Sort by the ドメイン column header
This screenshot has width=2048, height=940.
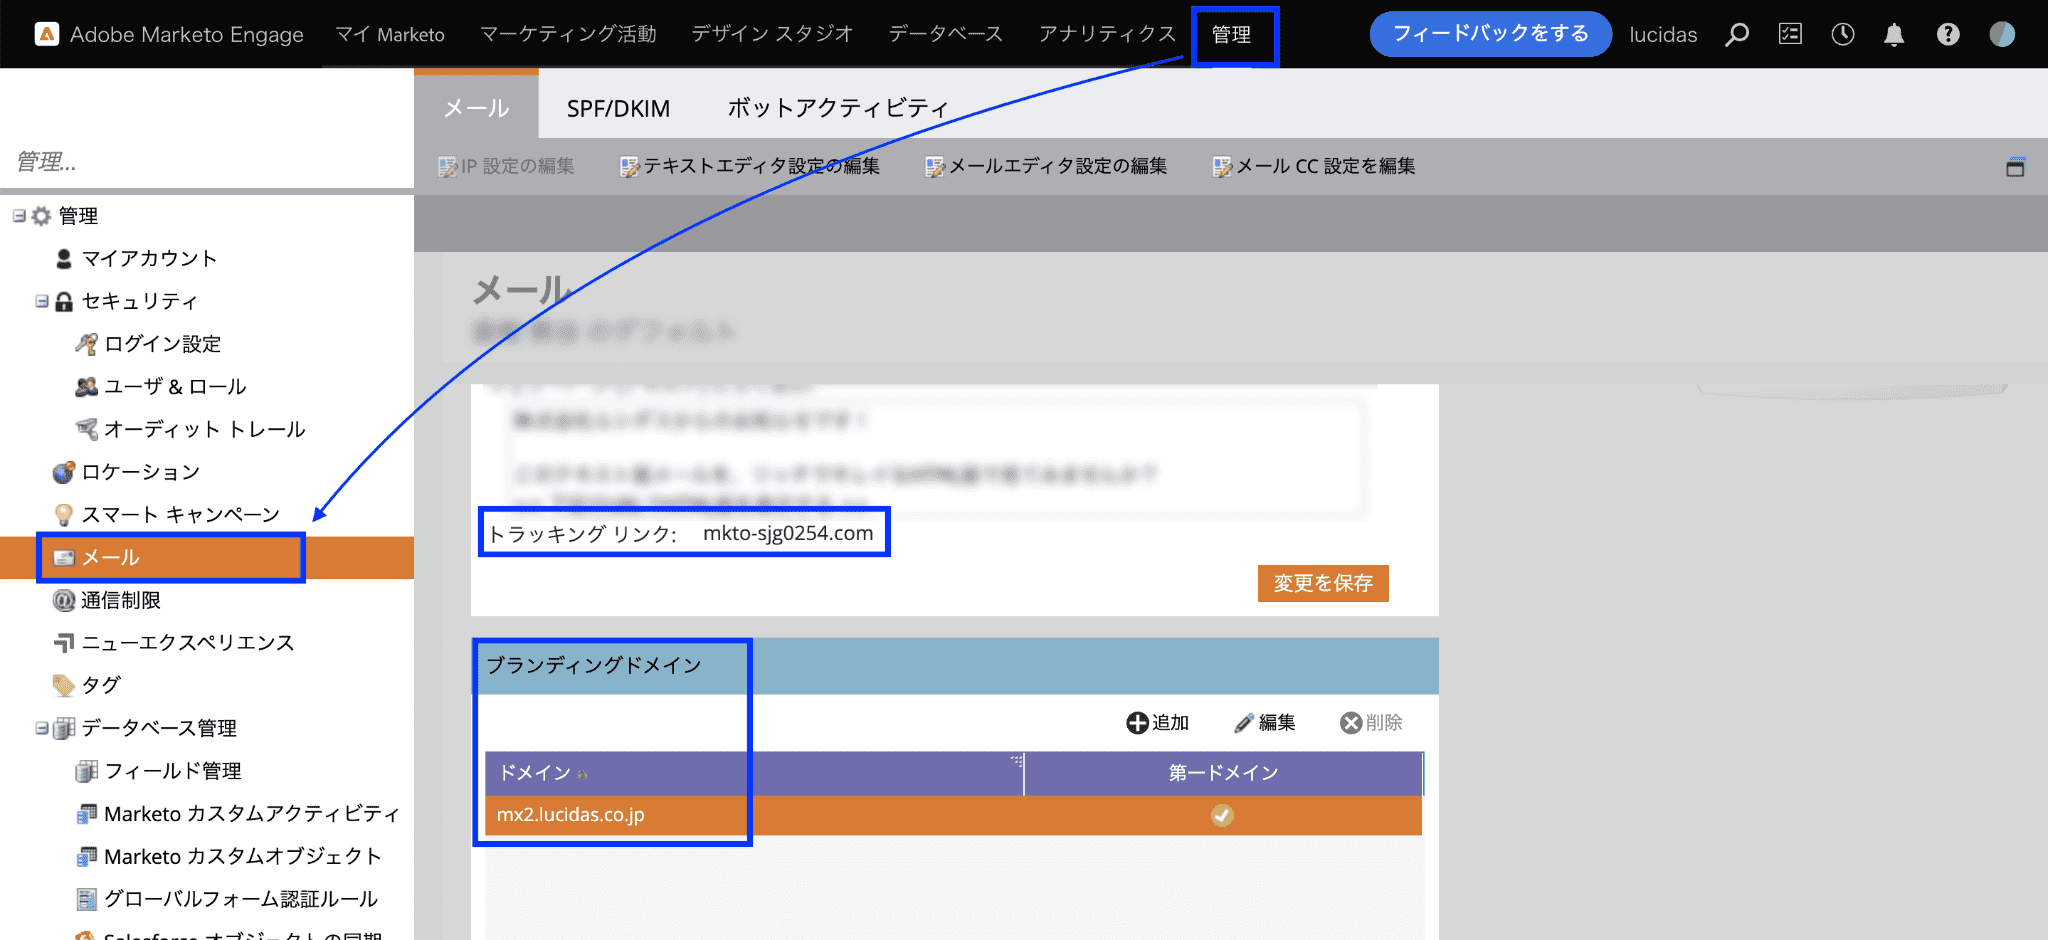536,773
